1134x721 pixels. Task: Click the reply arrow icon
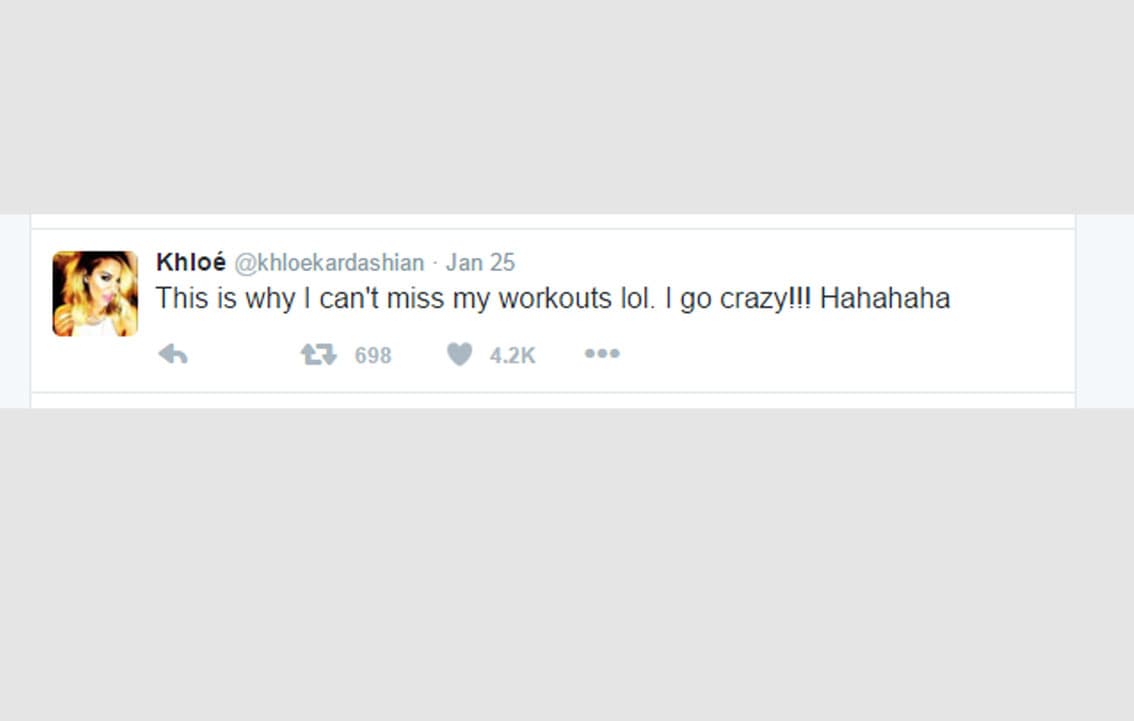tap(173, 354)
